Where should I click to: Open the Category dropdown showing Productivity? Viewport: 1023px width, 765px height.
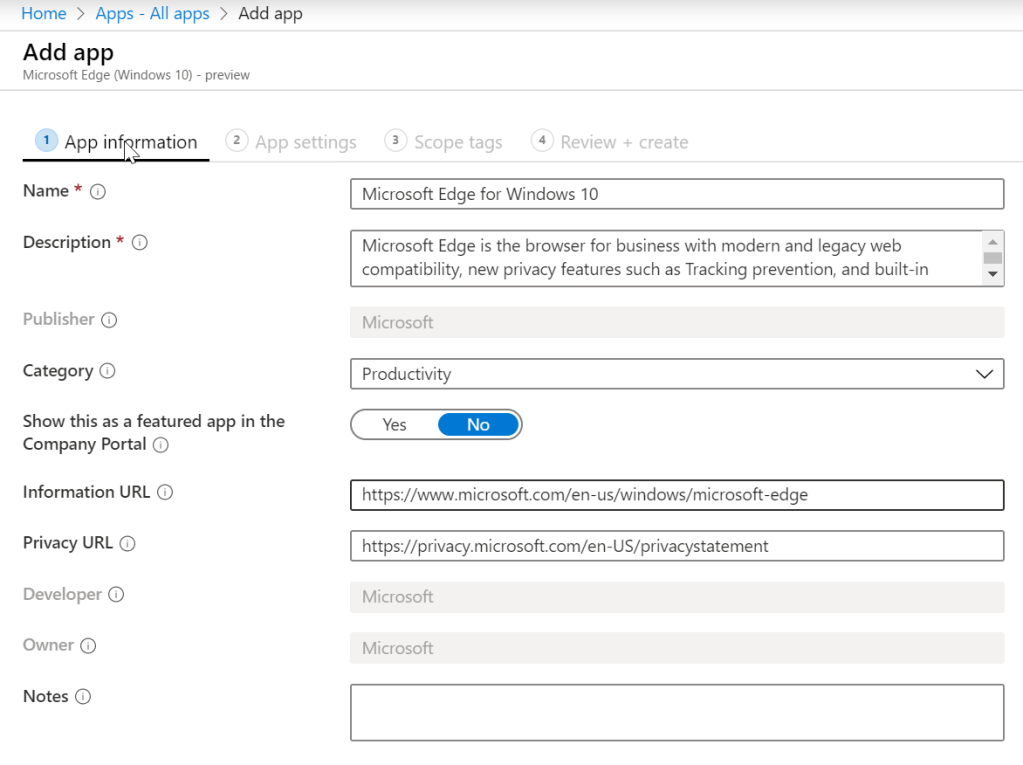(676, 374)
